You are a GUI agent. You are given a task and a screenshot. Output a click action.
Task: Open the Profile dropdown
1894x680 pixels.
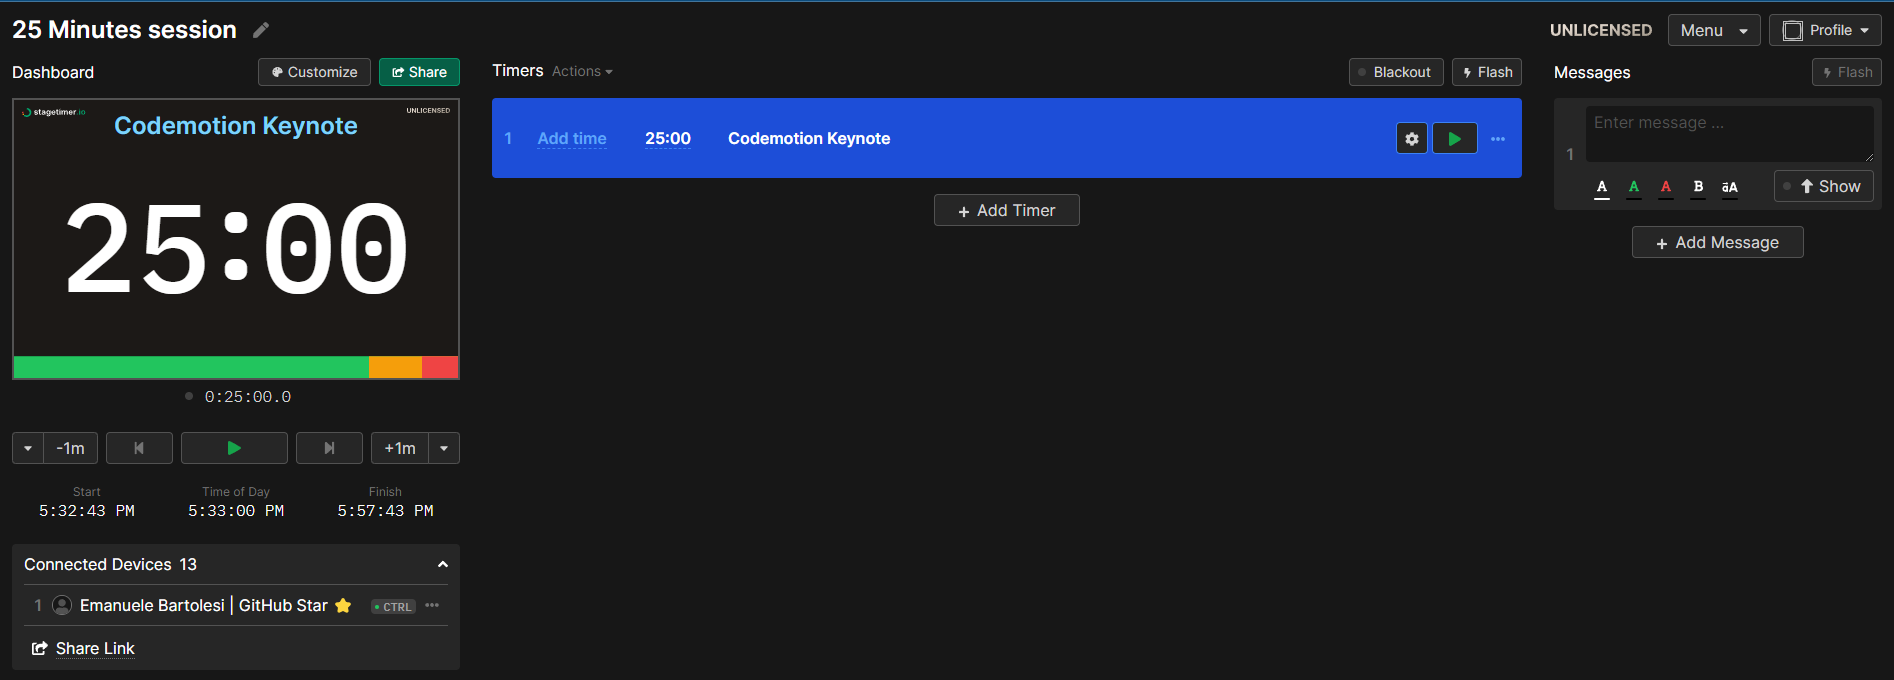pyautogui.click(x=1825, y=30)
